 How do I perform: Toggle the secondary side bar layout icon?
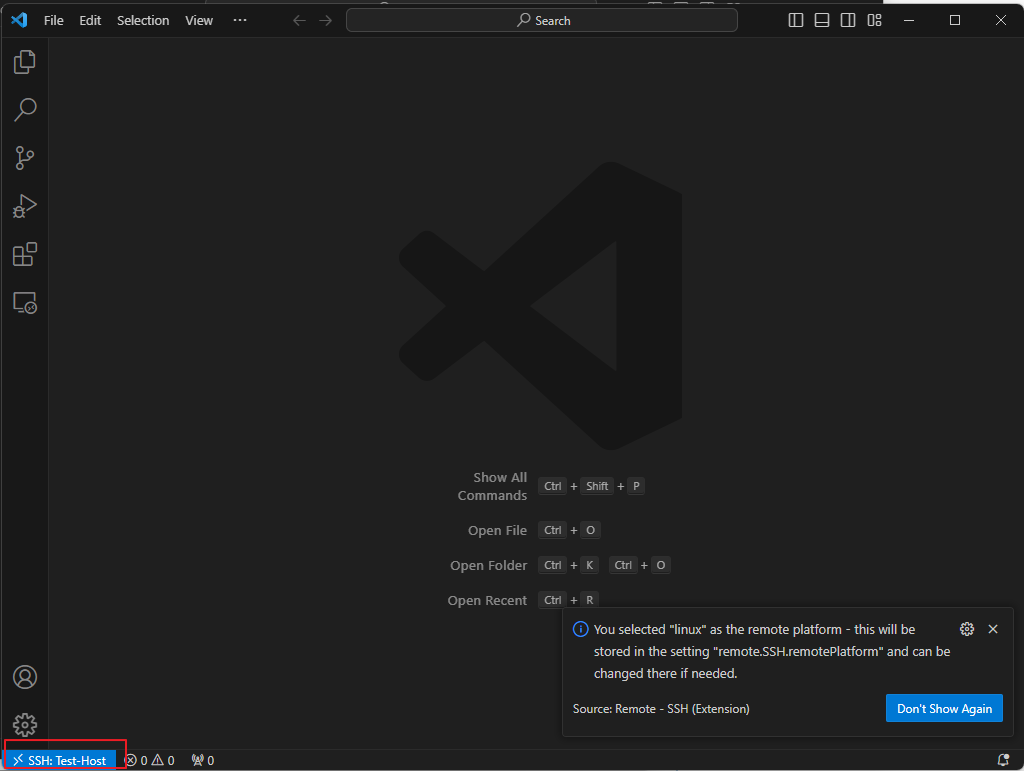pyautogui.click(x=848, y=20)
